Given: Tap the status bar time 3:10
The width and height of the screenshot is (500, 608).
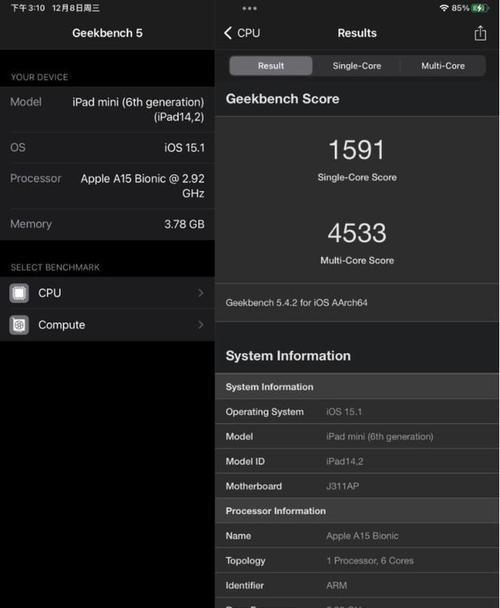Looking at the screenshot, I should (28, 8).
